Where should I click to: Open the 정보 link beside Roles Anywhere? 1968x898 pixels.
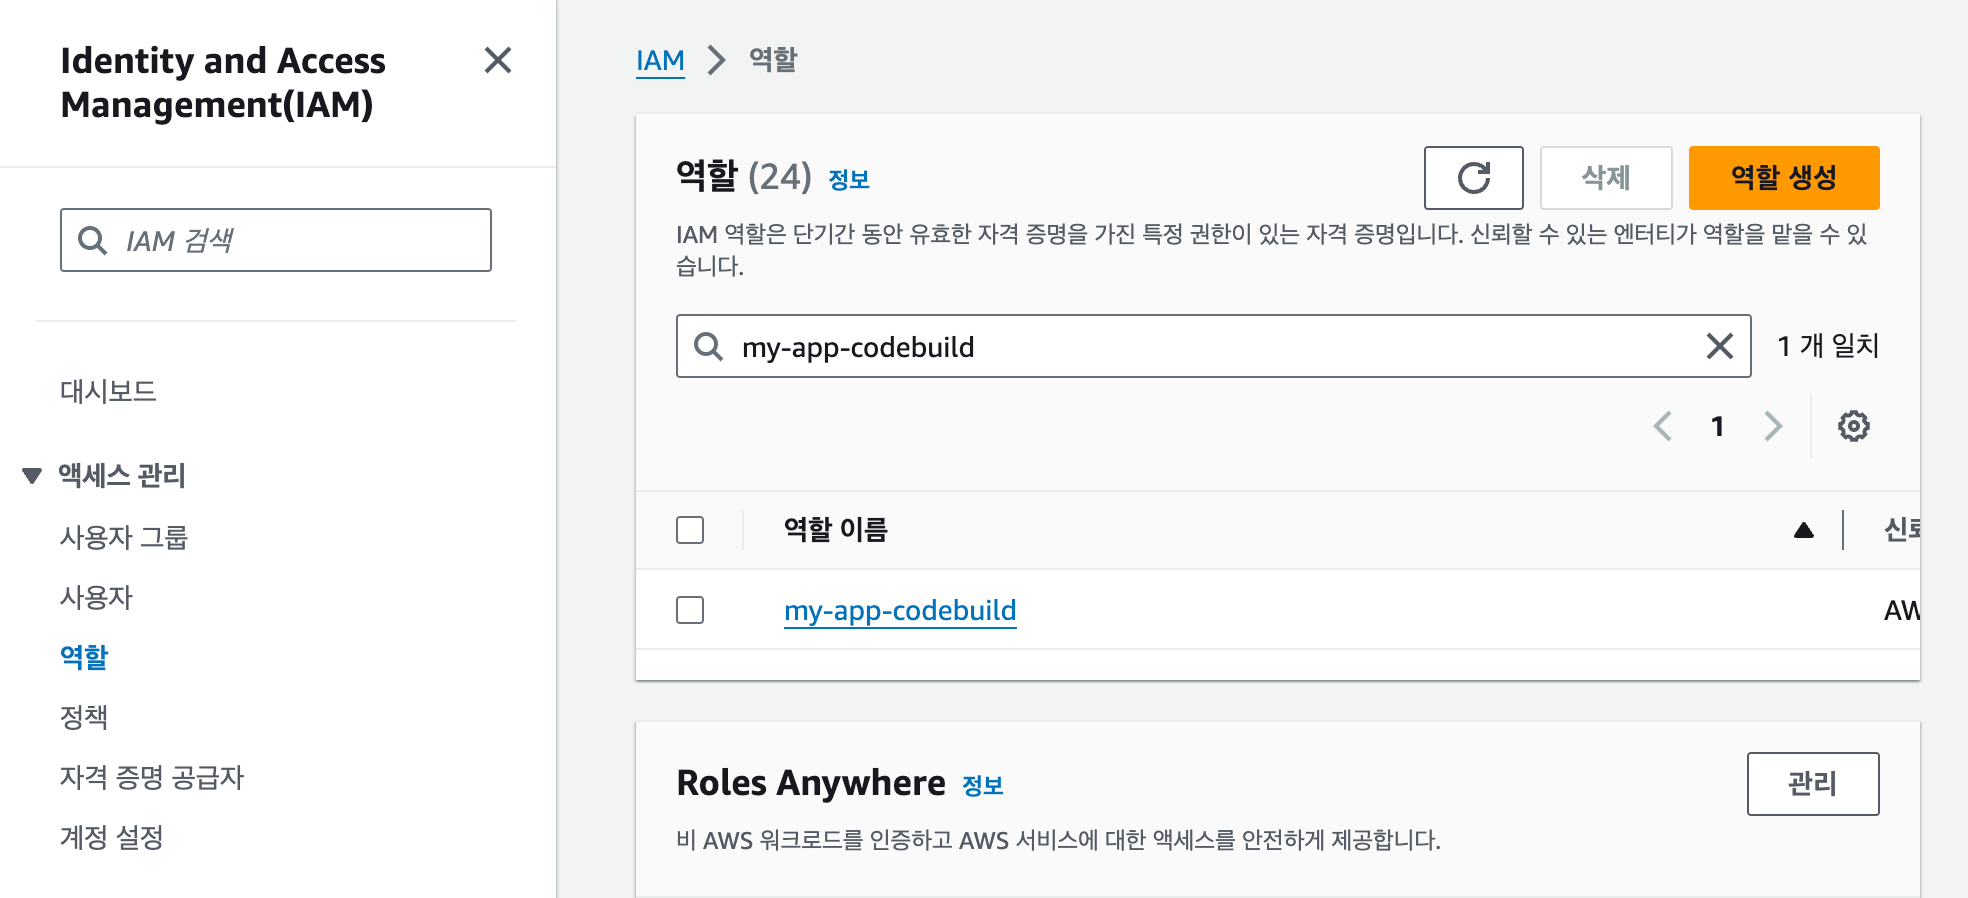point(982,786)
